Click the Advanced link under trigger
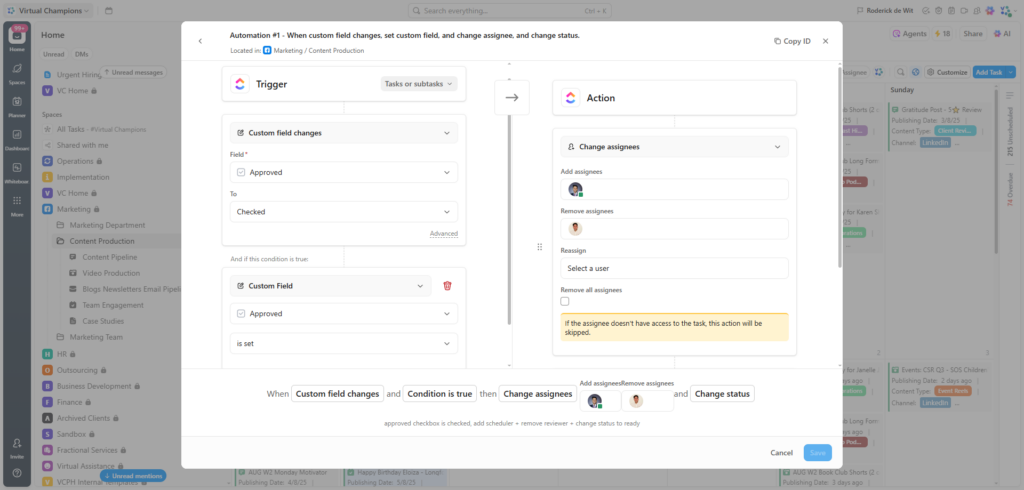This screenshot has height=490, width=1024. click(443, 234)
